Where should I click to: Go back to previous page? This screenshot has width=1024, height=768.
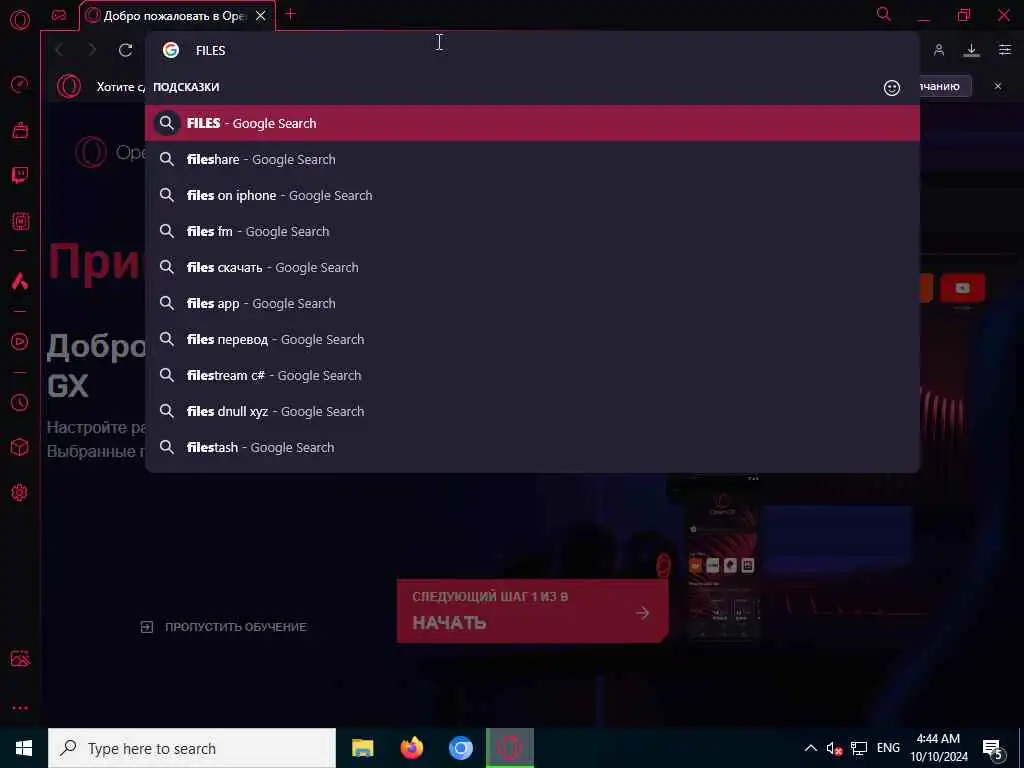[59, 50]
